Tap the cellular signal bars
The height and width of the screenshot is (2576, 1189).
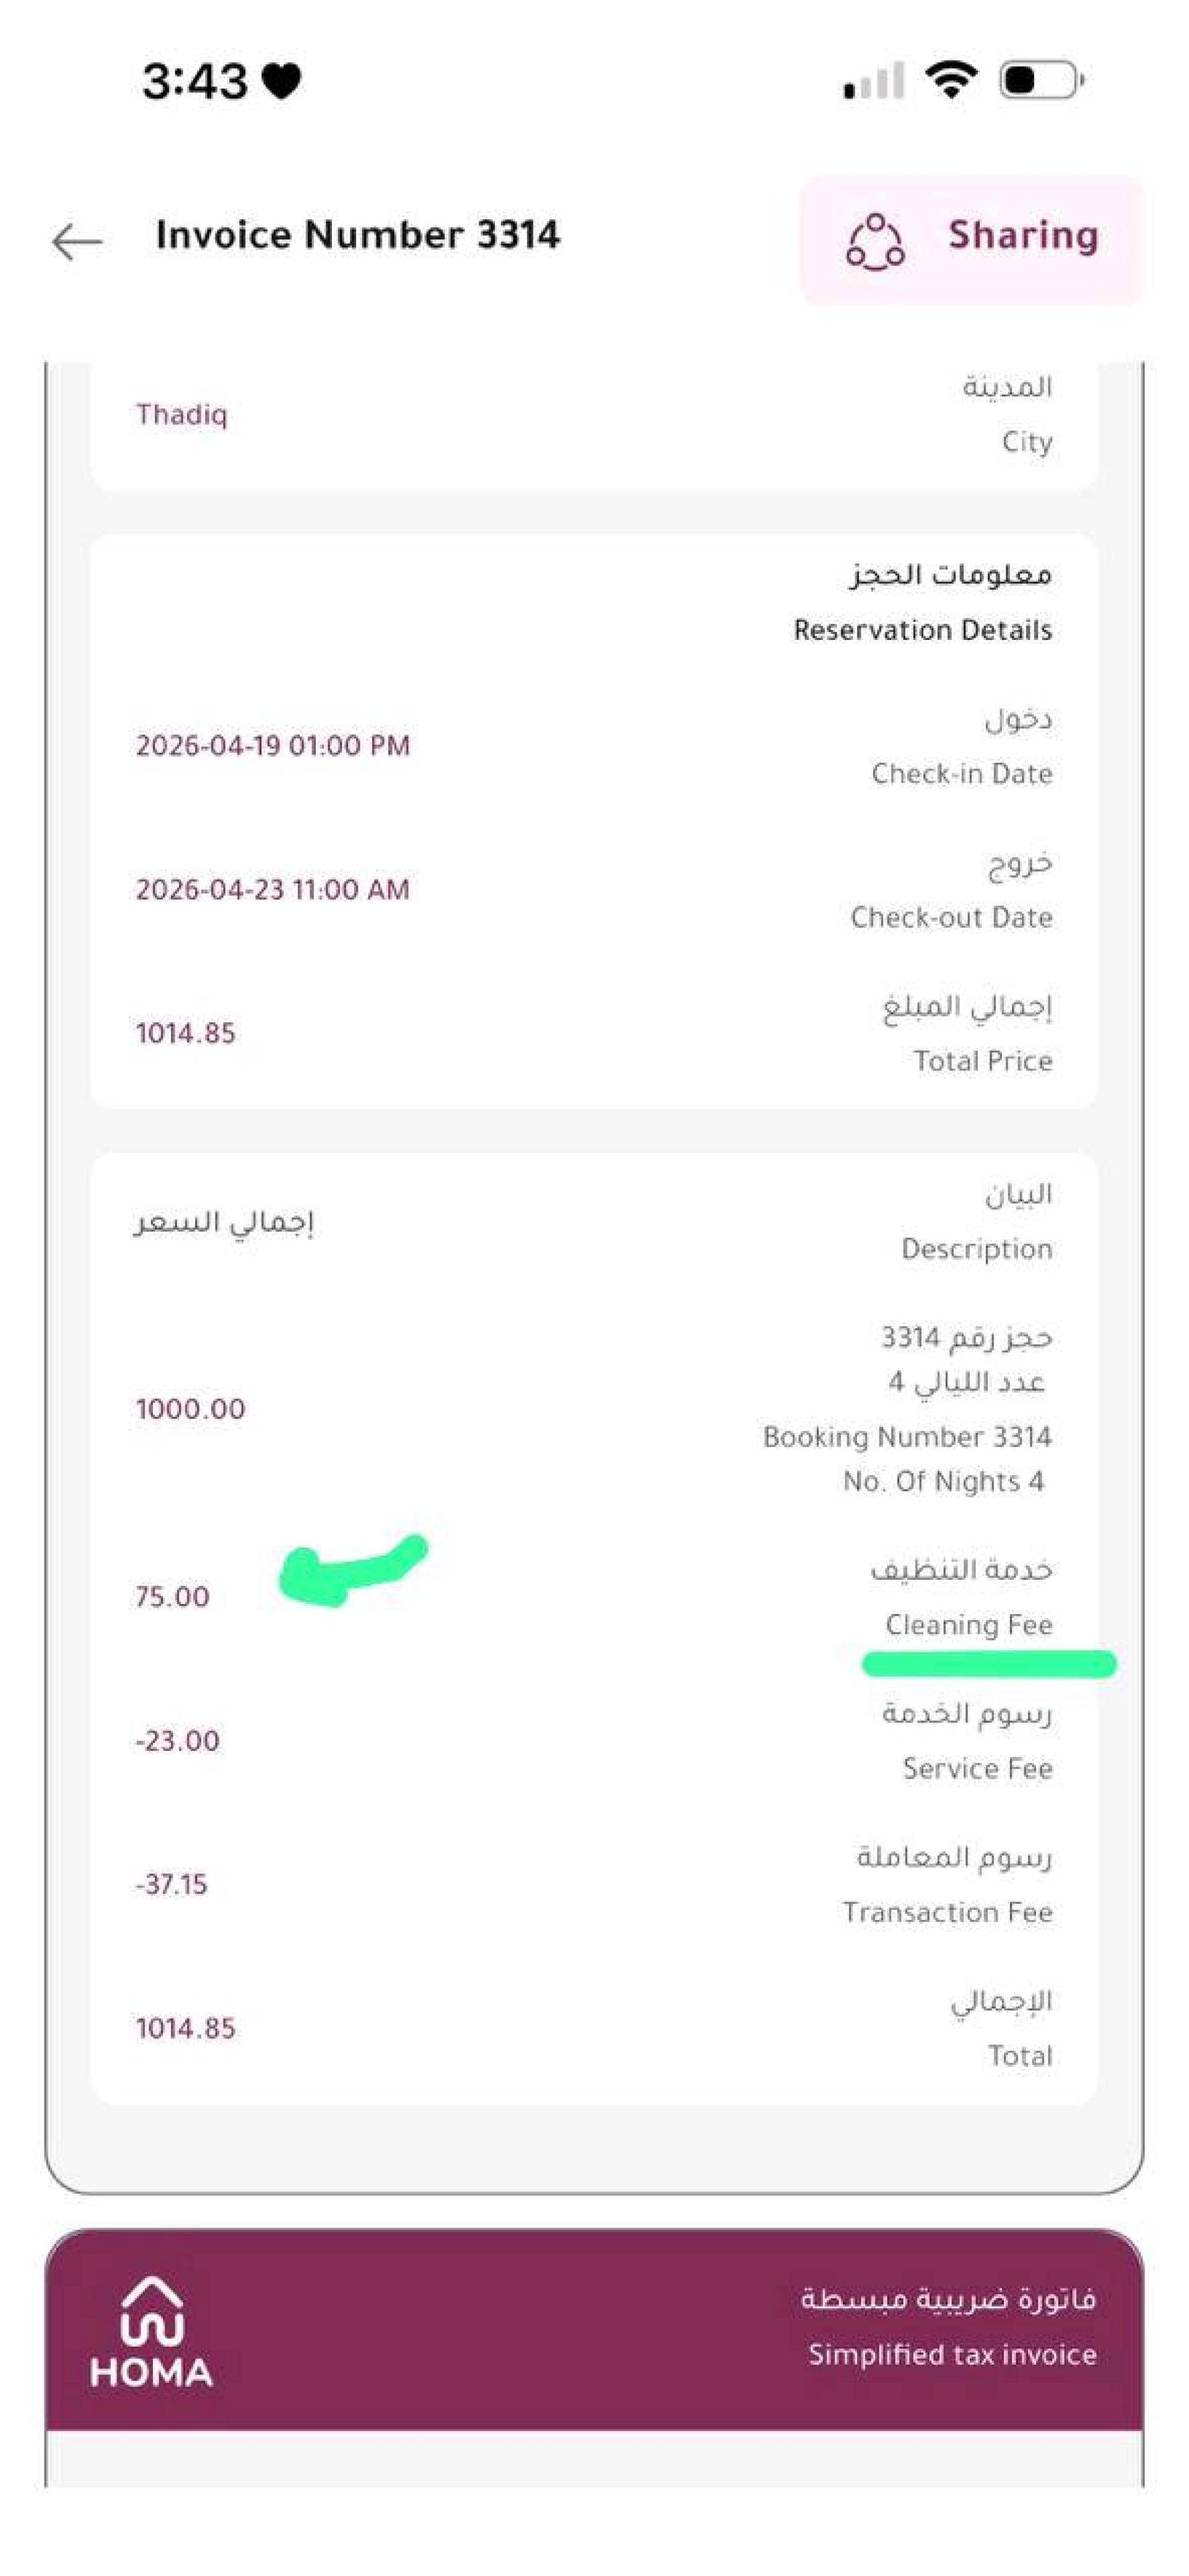pos(874,80)
